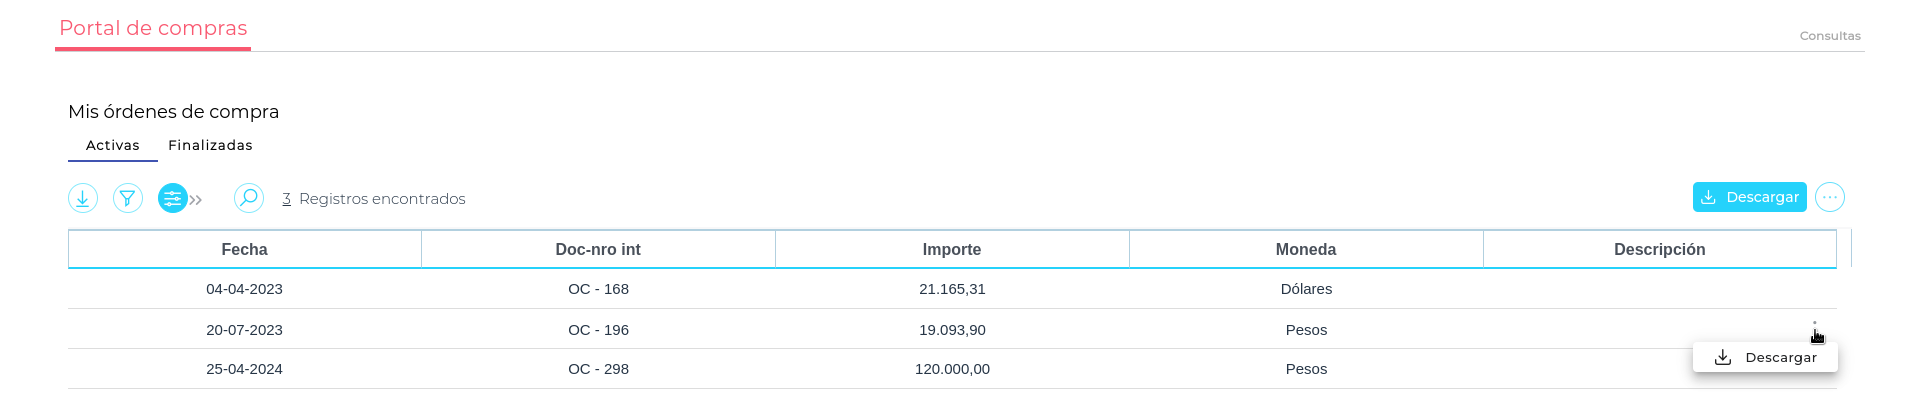Choose Descargar in the row popup menu
The width and height of the screenshot is (1916, 417).
click(x=1765, y=357)
